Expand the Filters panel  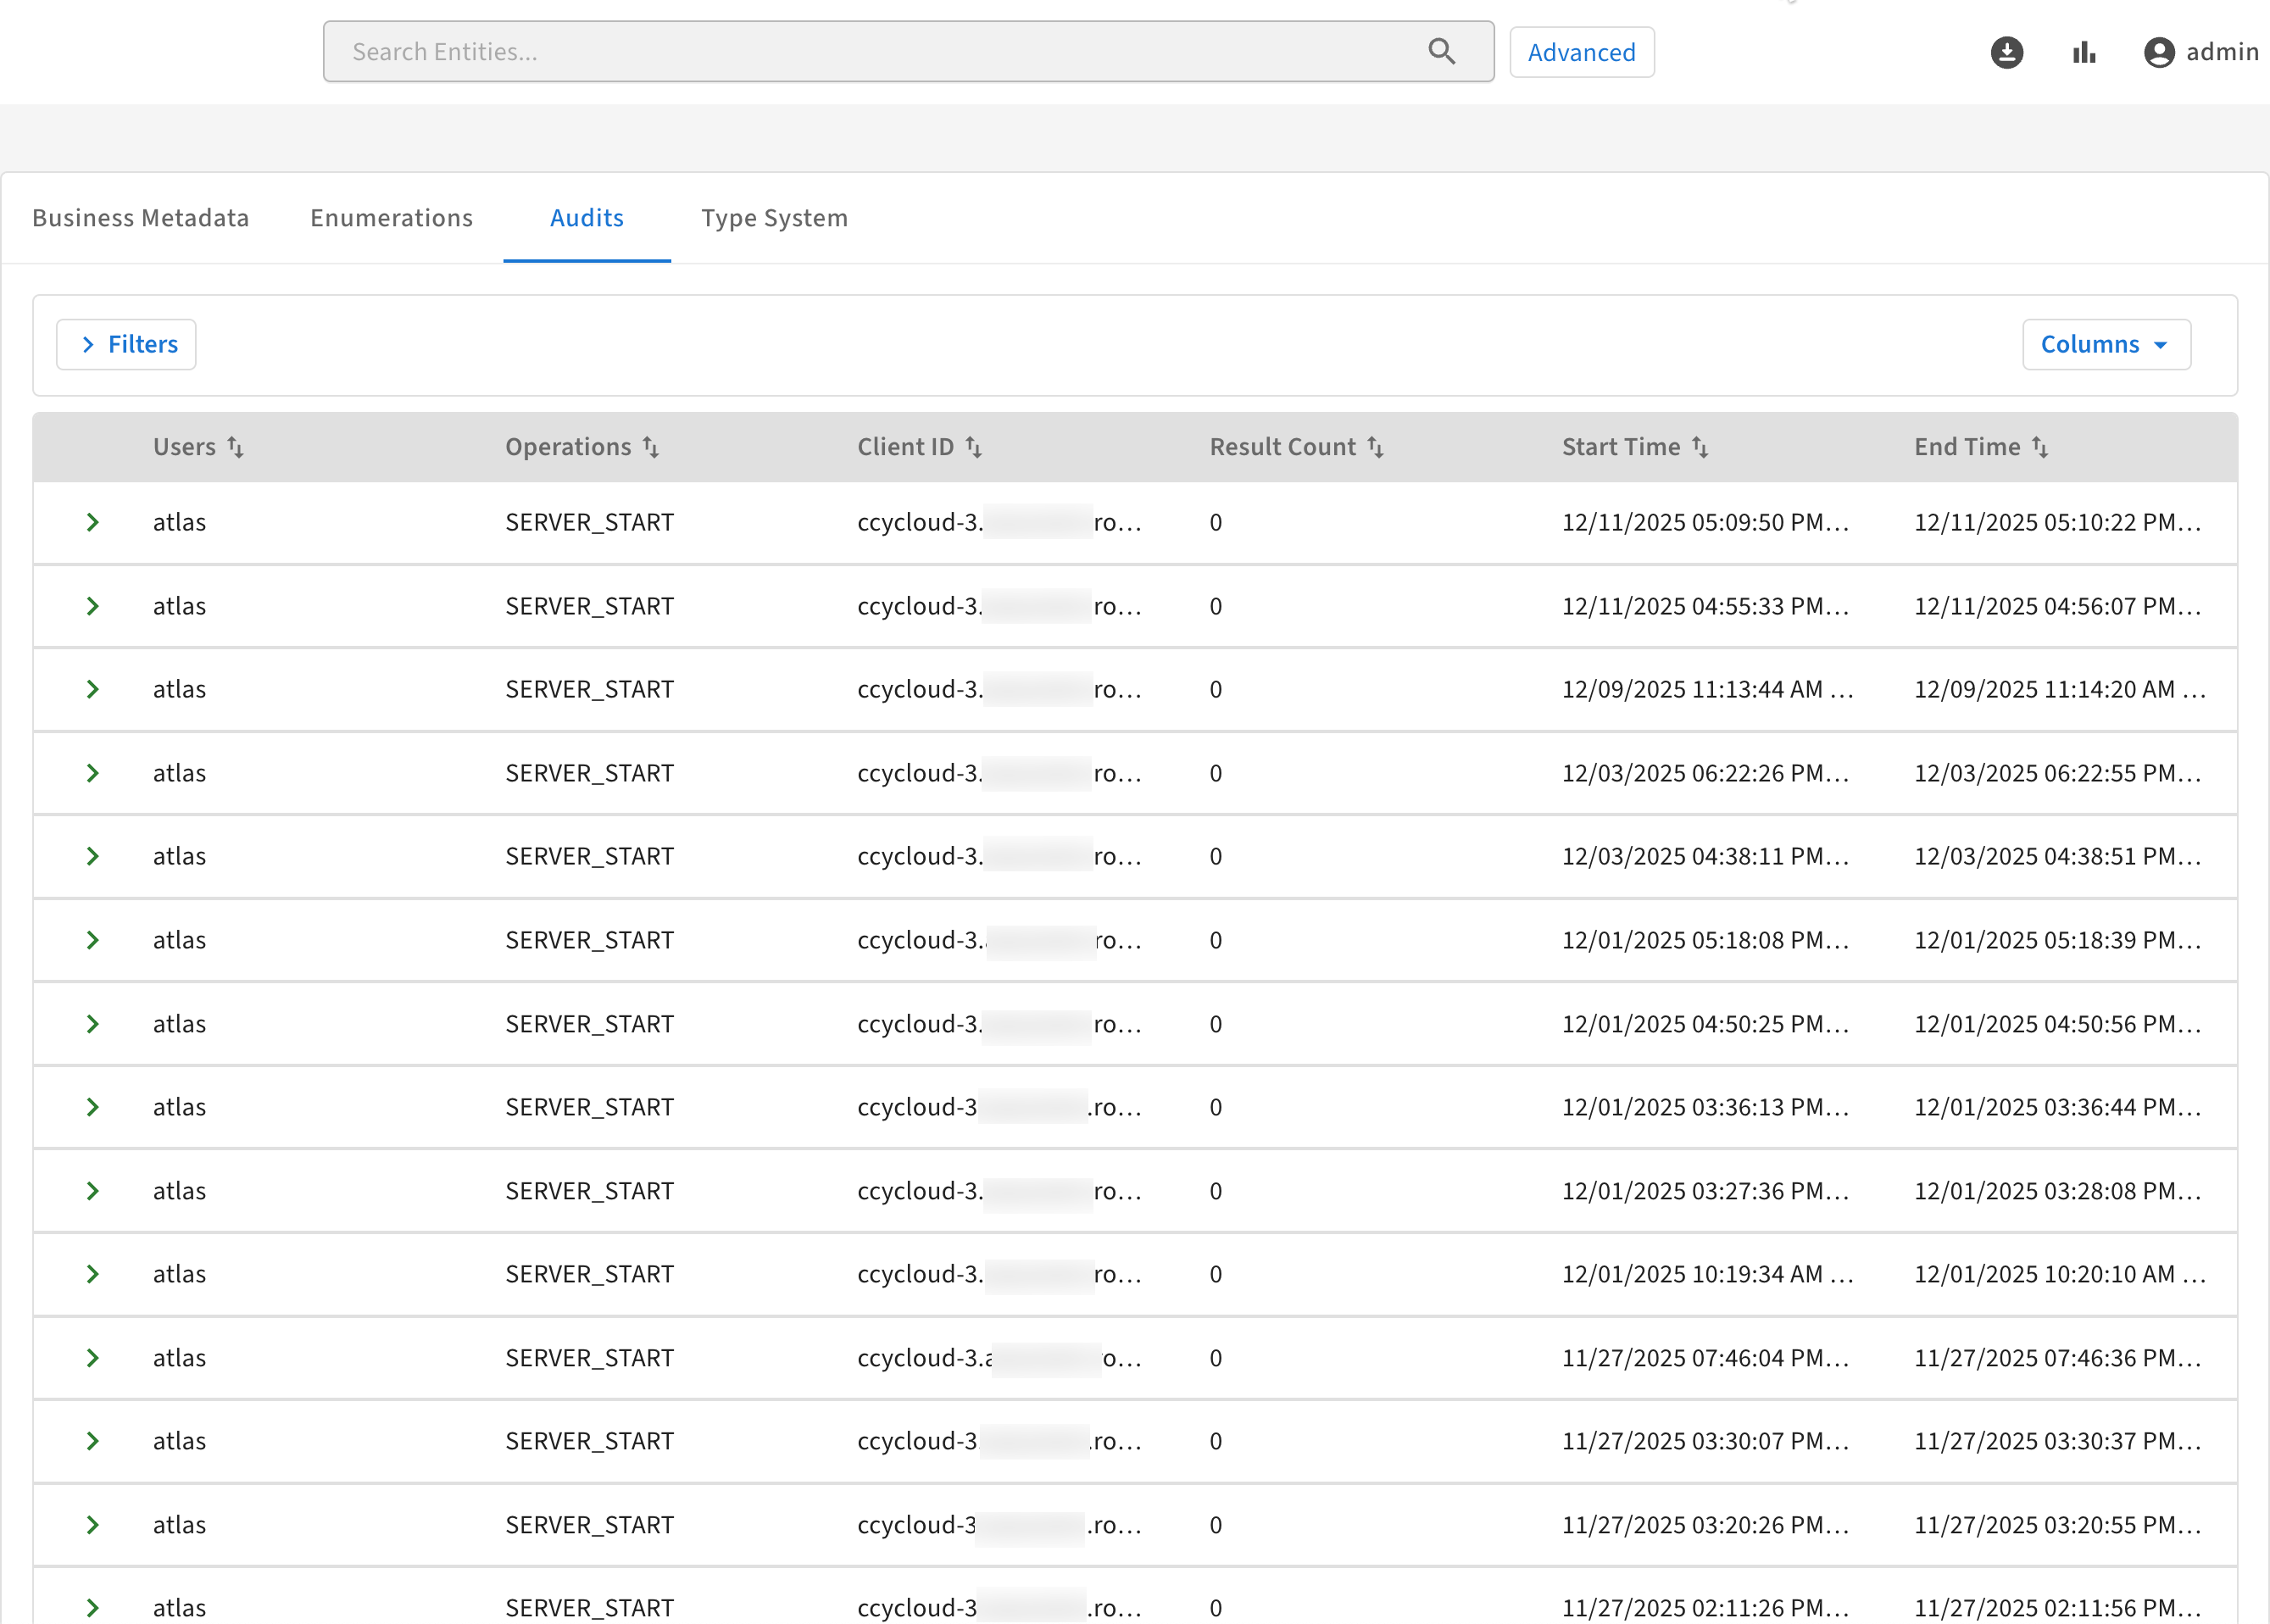tap(126, 344)
